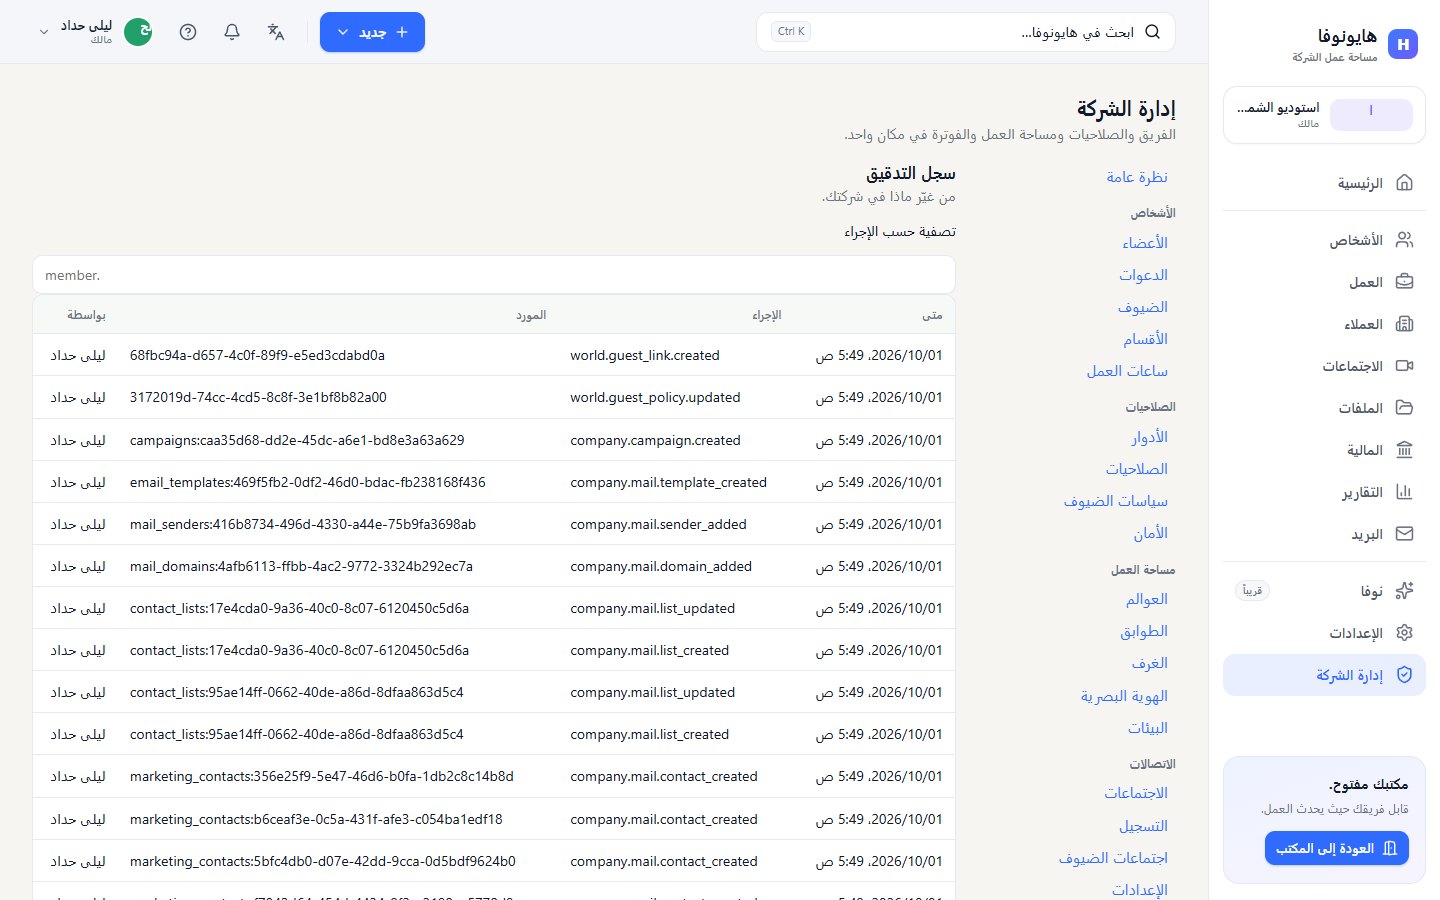This screenshot has height=900, width=1440.
Task: Open the الإعدادات gear icon
Action: [1404, 633]
